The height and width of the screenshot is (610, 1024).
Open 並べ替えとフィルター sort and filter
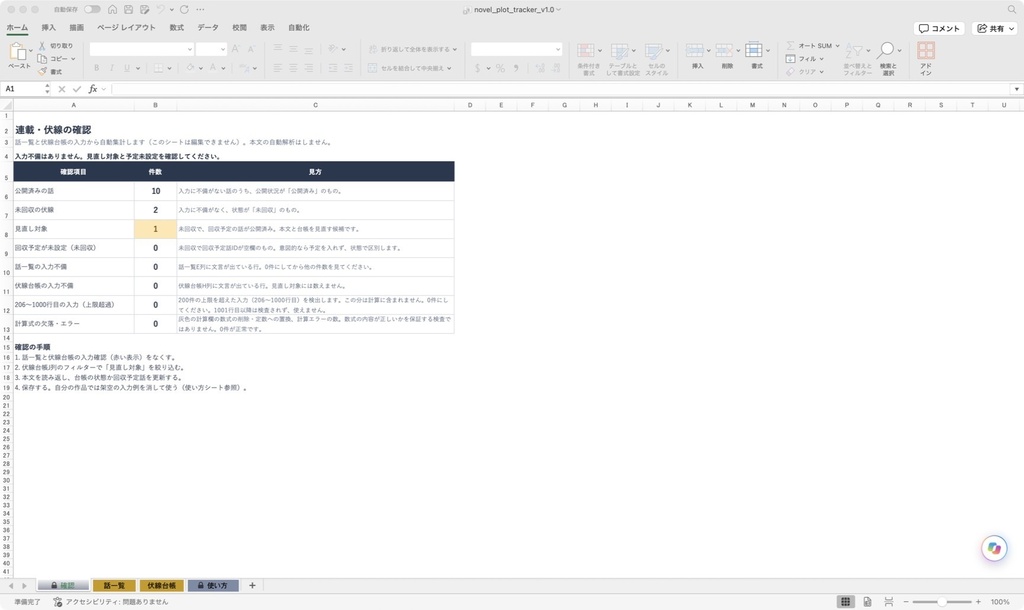coord(857,59)
